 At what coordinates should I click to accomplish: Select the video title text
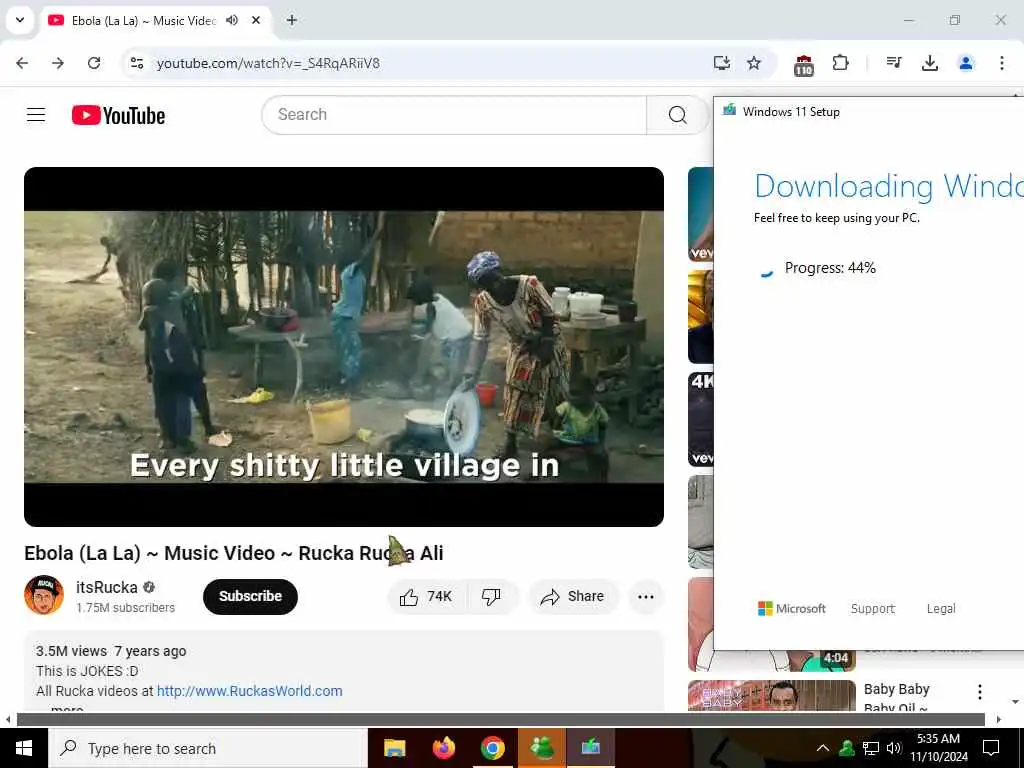[x=234, y=553]
